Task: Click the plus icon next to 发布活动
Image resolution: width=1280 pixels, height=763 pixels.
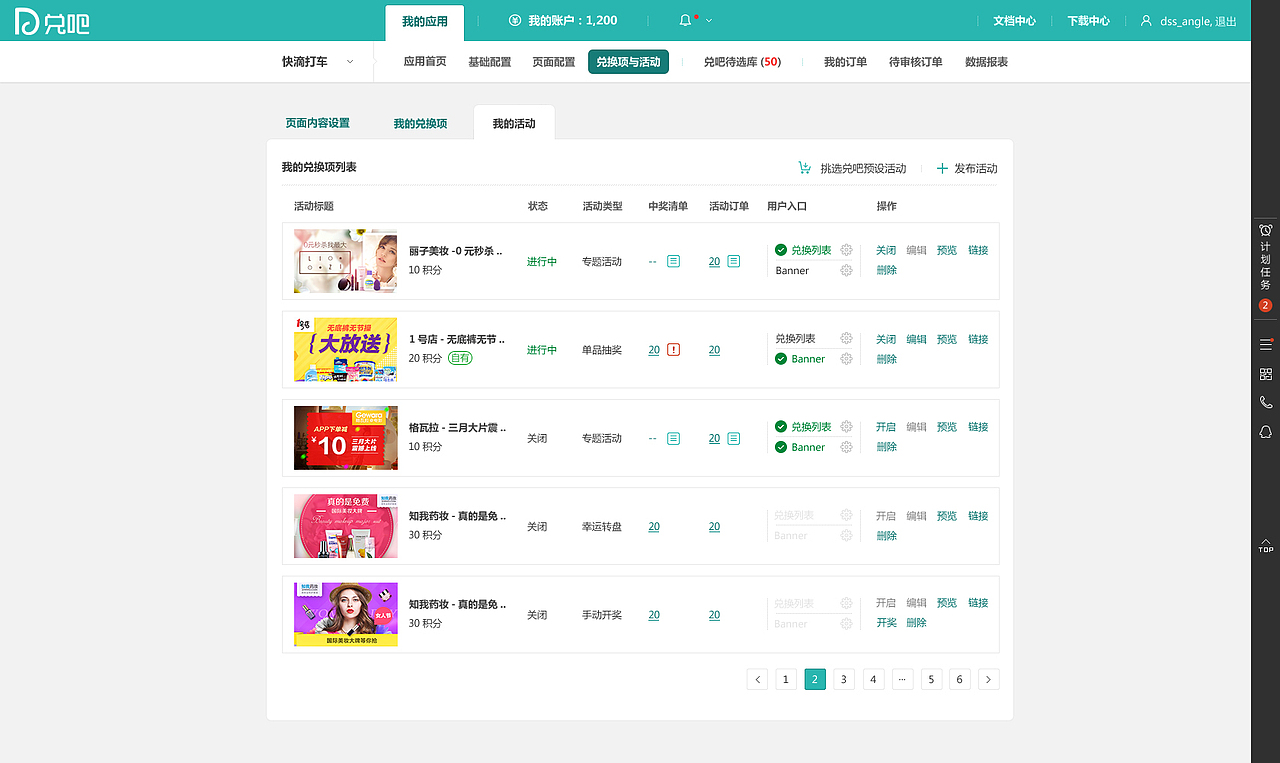Action: pyautogui.click(x=942, y=168)
